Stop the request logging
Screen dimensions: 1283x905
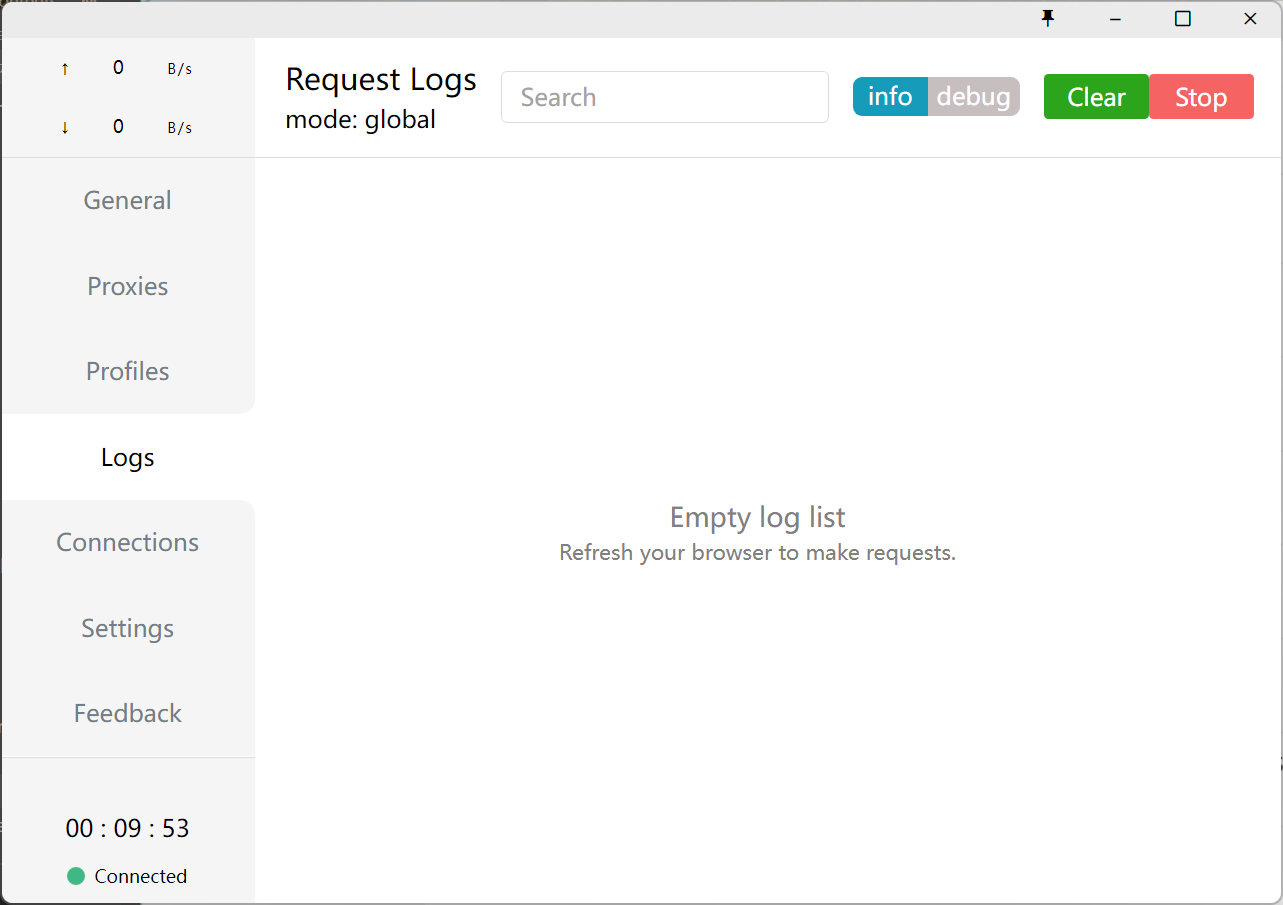point(1201,97)
